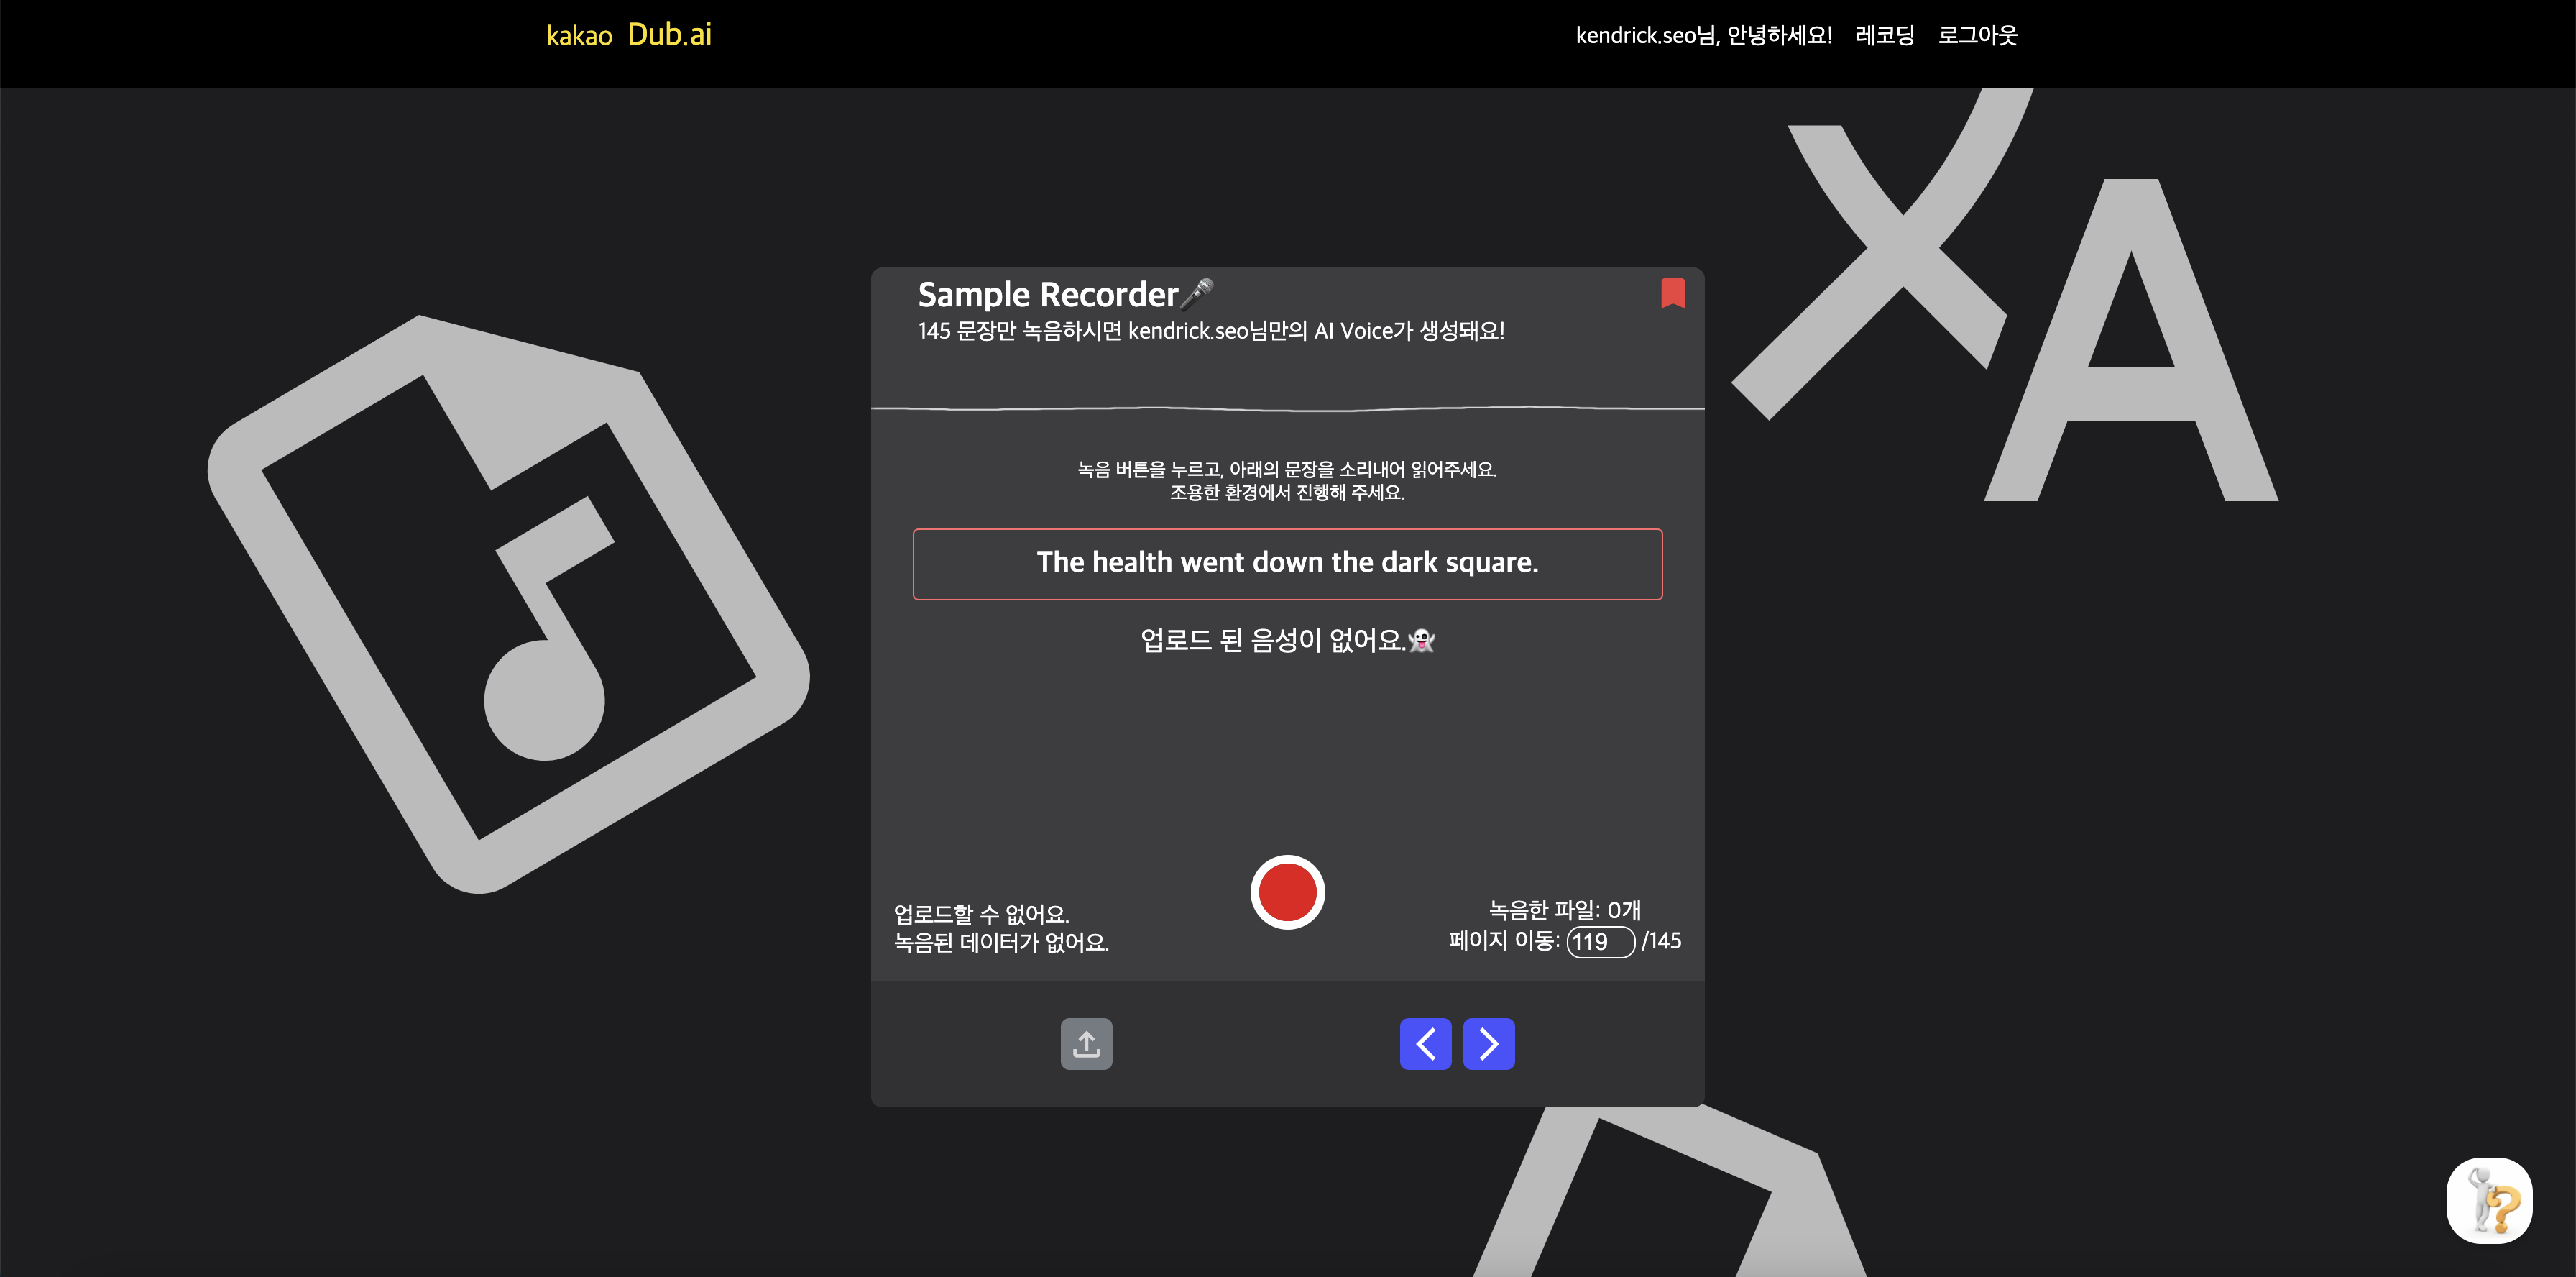Click the microphone emoji beside Sample Recorder
This screenshot has width=2576, height=1277.
(1198, 294)
